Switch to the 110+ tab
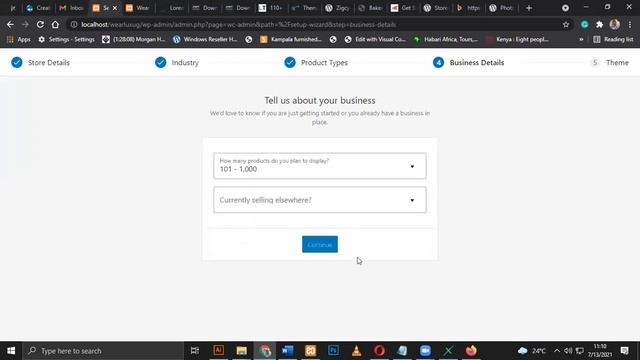Screen dimensions: 640x360 [x=271, y=8]
